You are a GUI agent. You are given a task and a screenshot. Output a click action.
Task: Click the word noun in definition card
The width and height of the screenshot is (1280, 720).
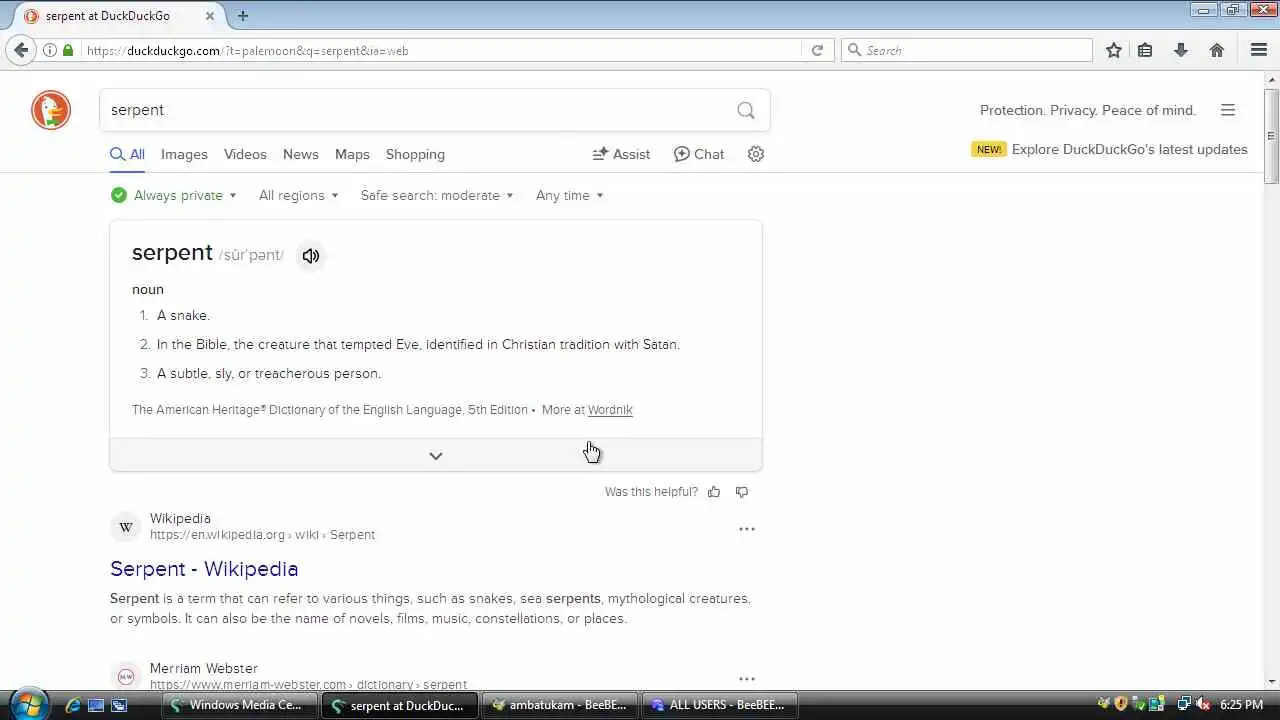(x=148, y=289)
